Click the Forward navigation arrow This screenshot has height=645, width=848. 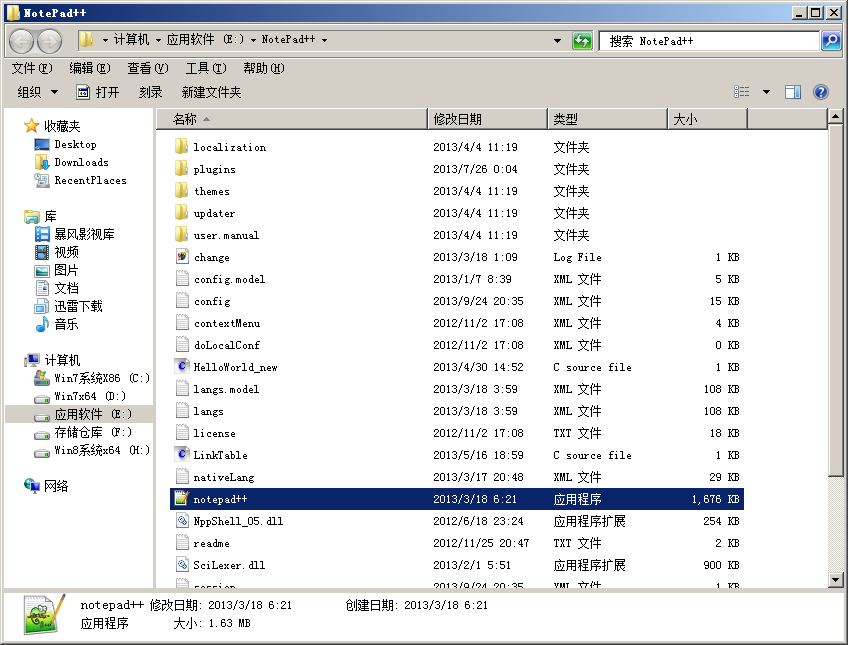[49, 41]
